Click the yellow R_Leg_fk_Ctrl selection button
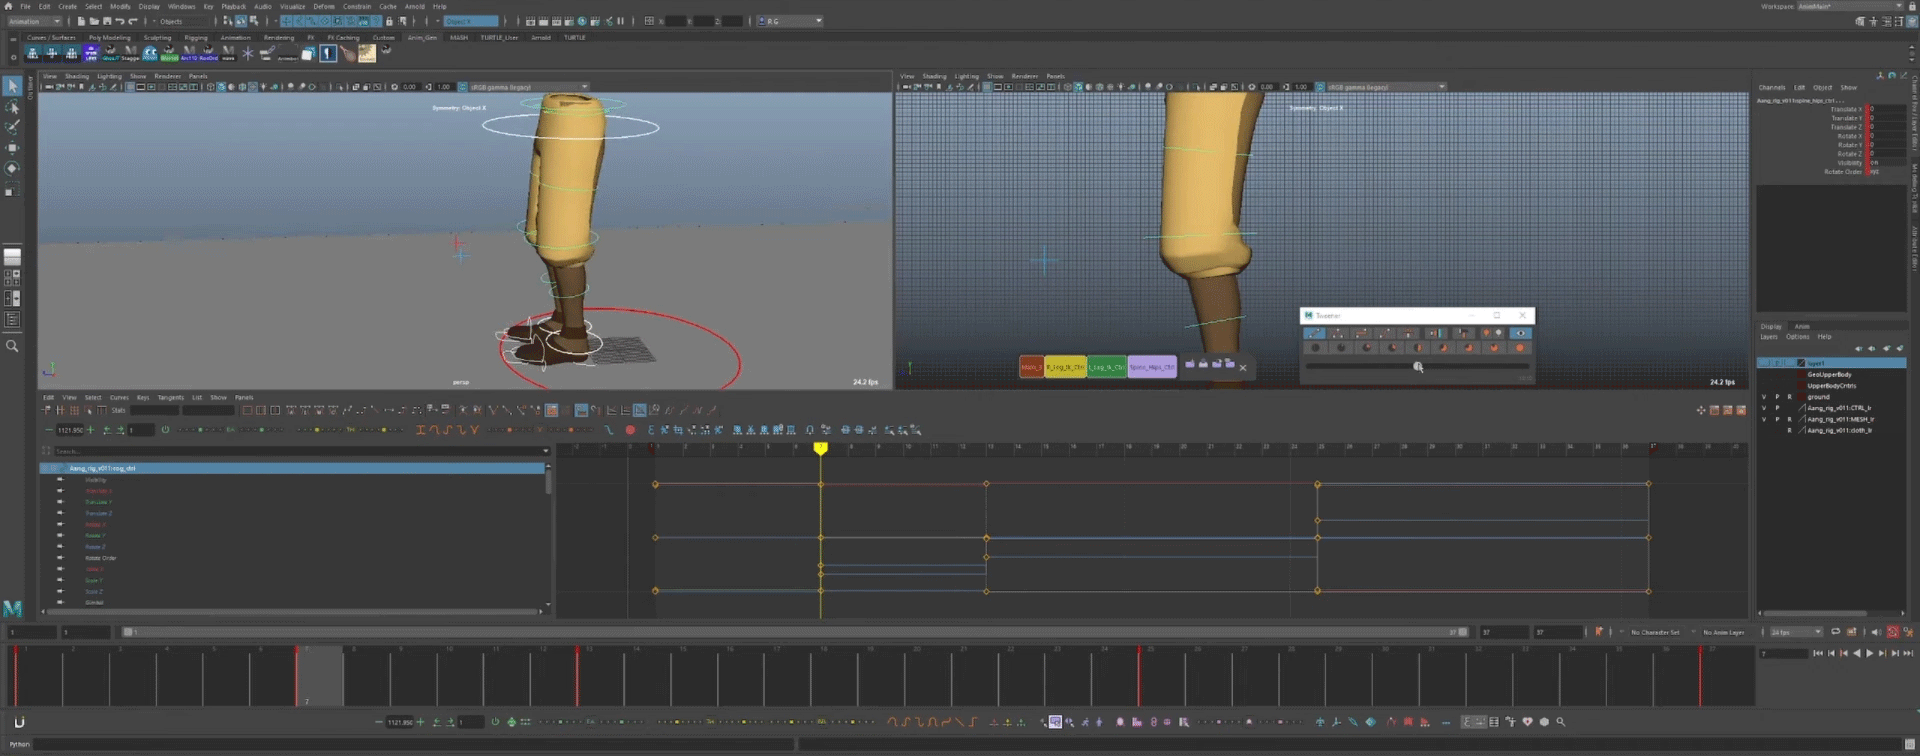 [x=1065, y=368]
